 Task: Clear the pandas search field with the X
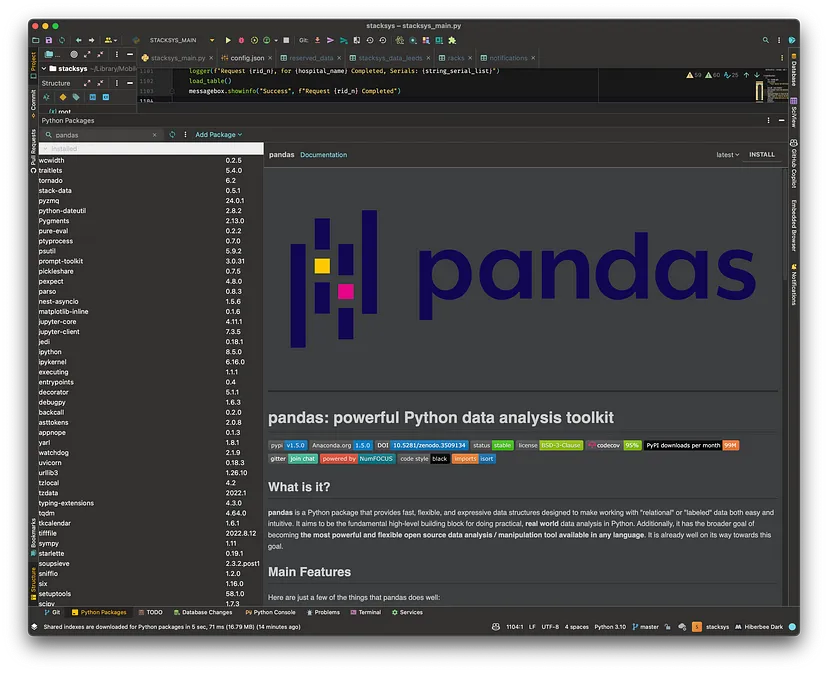coord(154,134)
